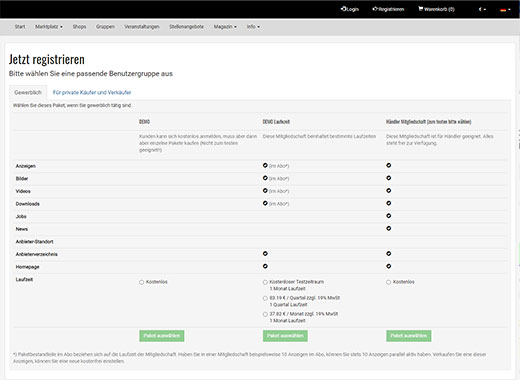The width and height of the screenshot is (520, 380).
Task: Click the Jobs row label
Action: coord(21,217)
